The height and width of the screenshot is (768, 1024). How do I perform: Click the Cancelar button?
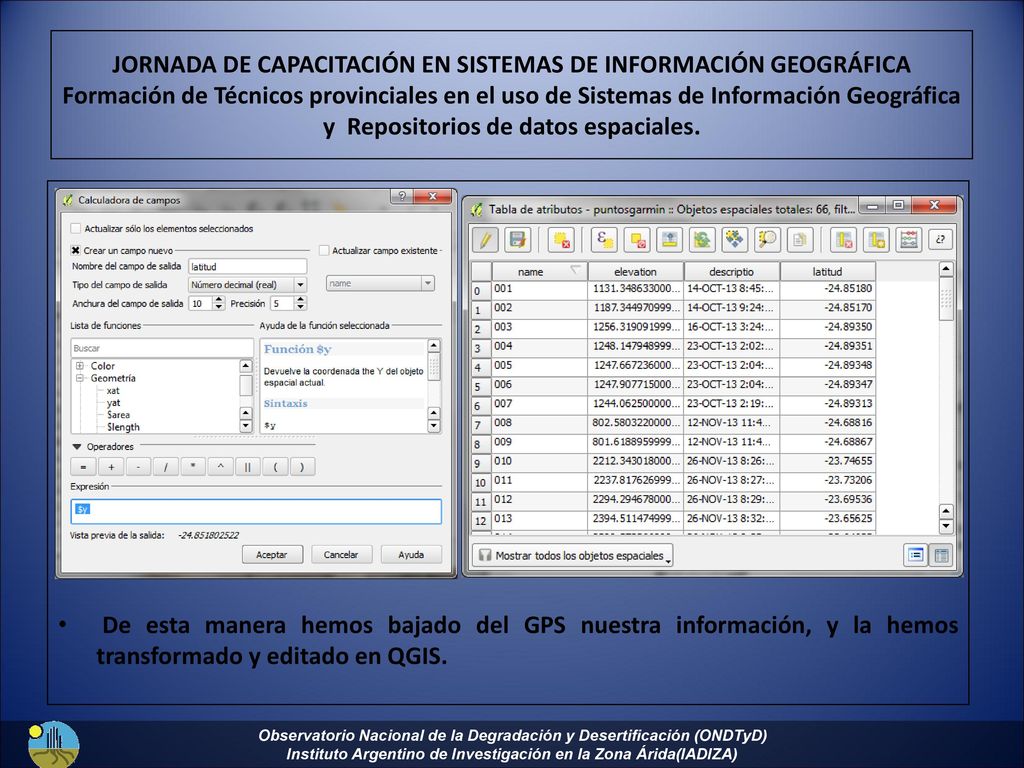(x=341, y=554)
